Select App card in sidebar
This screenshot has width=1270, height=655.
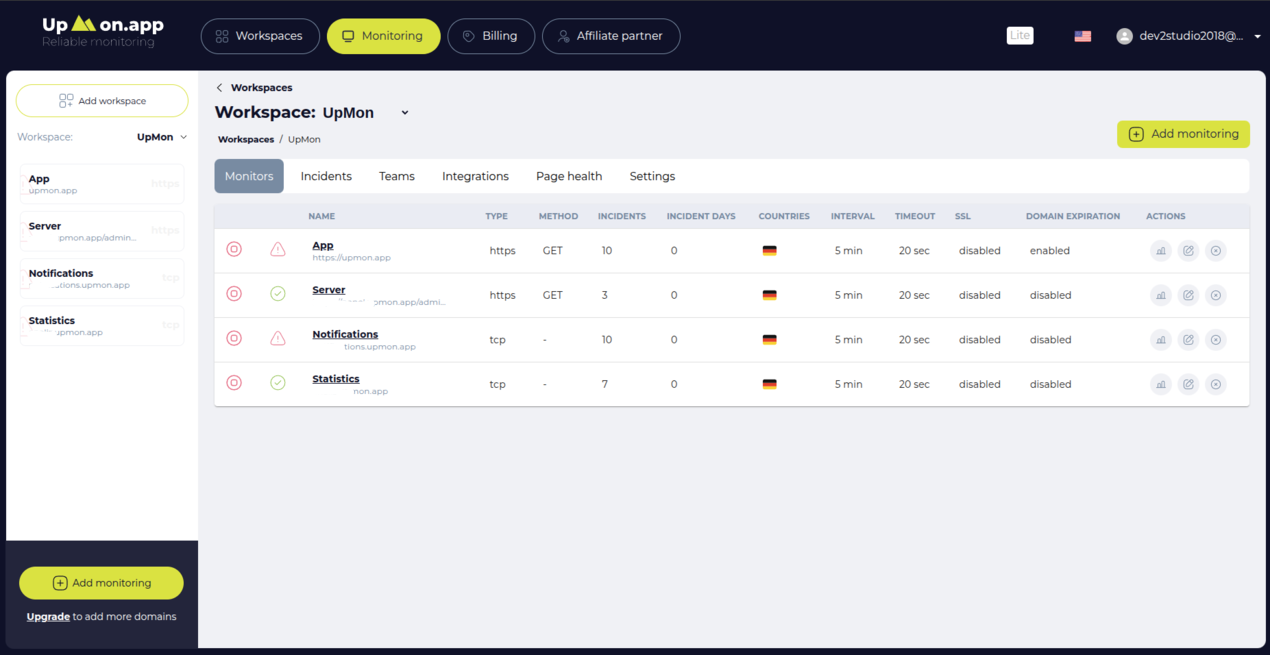[x=102, y=184]
